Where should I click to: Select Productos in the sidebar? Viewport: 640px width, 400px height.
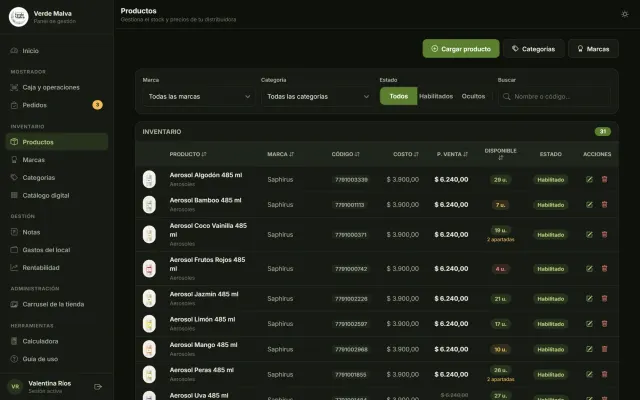pos(57,142)
